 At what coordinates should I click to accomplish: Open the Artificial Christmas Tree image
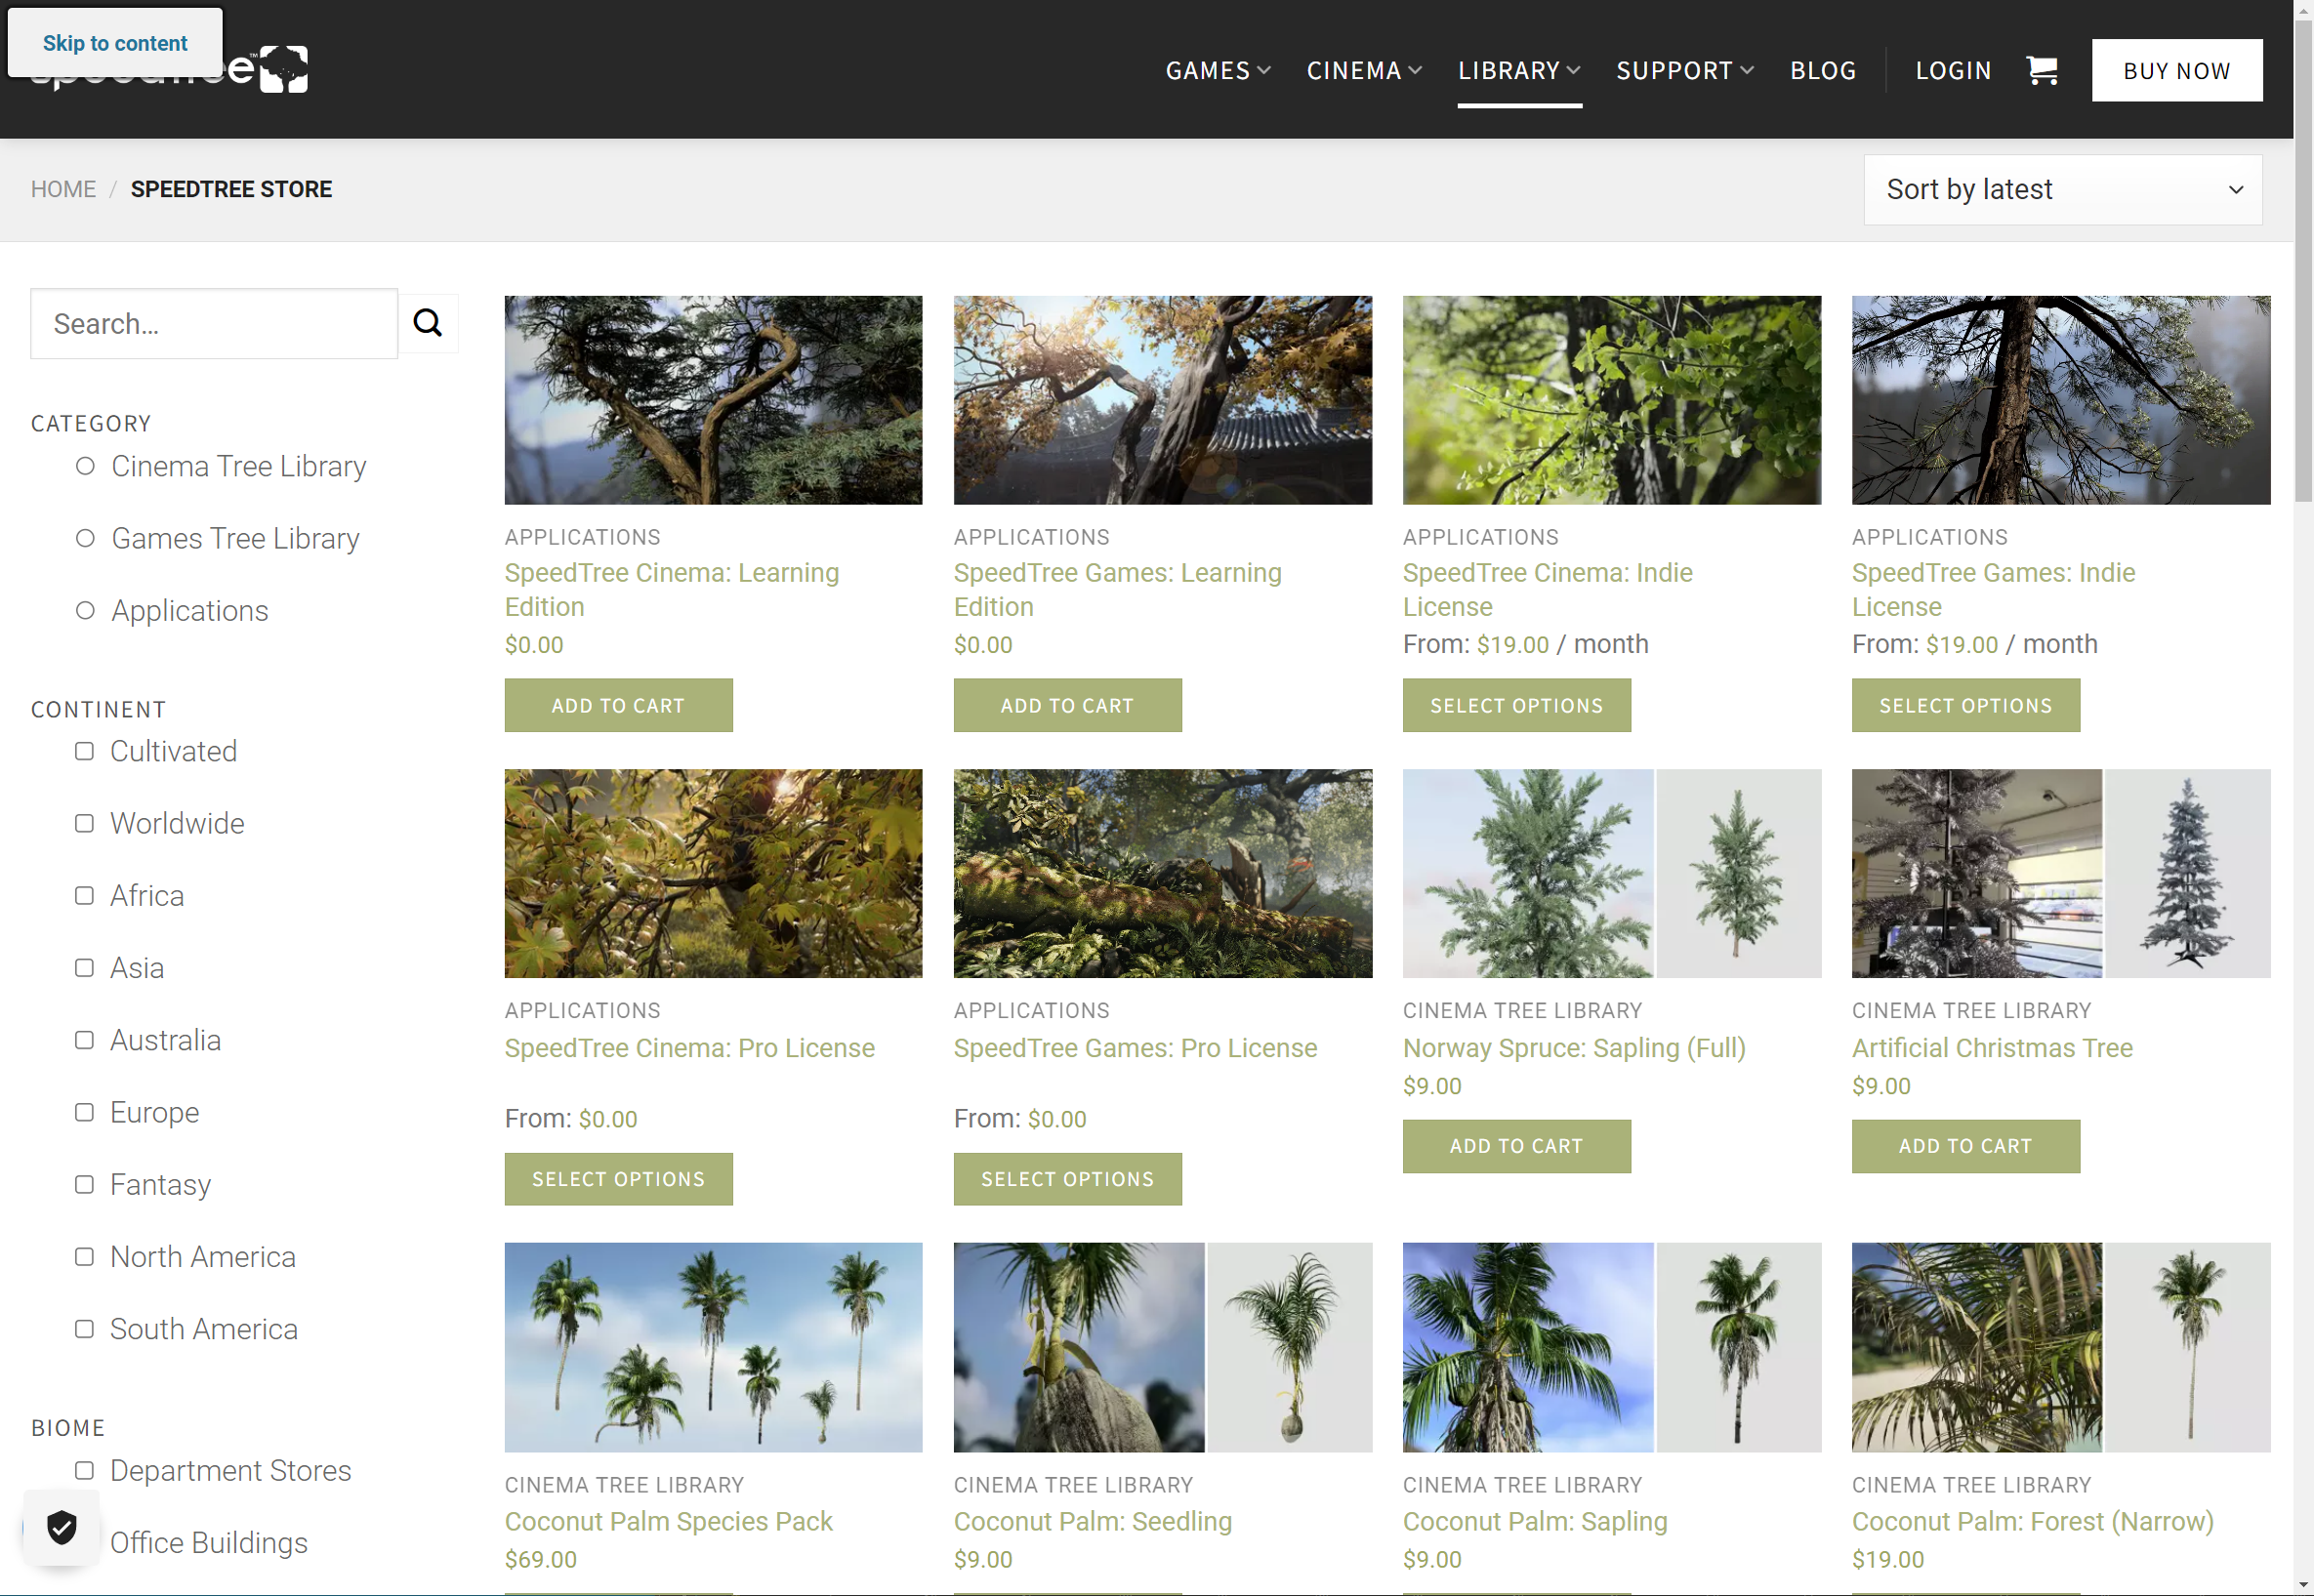tap(2060, 873)
